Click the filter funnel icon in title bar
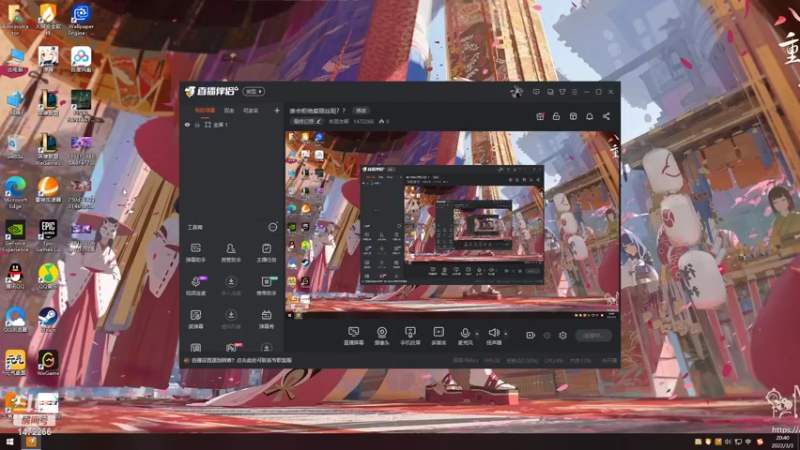Image resolution: width=800 pixels, height=450 pixels. (x=562, y=92)
